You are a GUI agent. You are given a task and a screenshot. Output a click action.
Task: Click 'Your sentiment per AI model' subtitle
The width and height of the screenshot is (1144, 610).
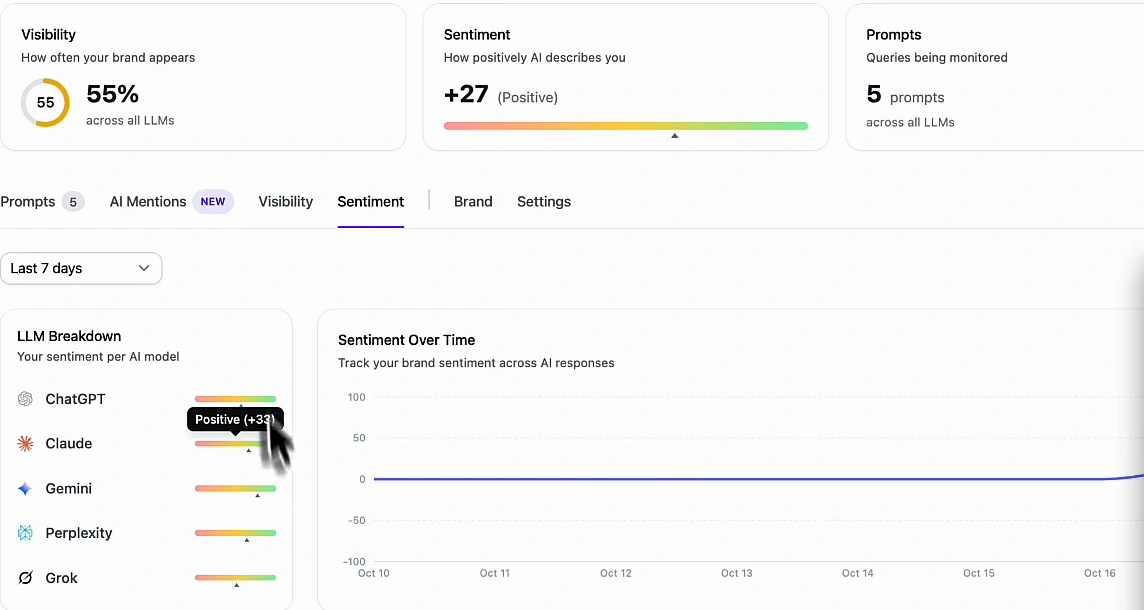click(98, 357)
